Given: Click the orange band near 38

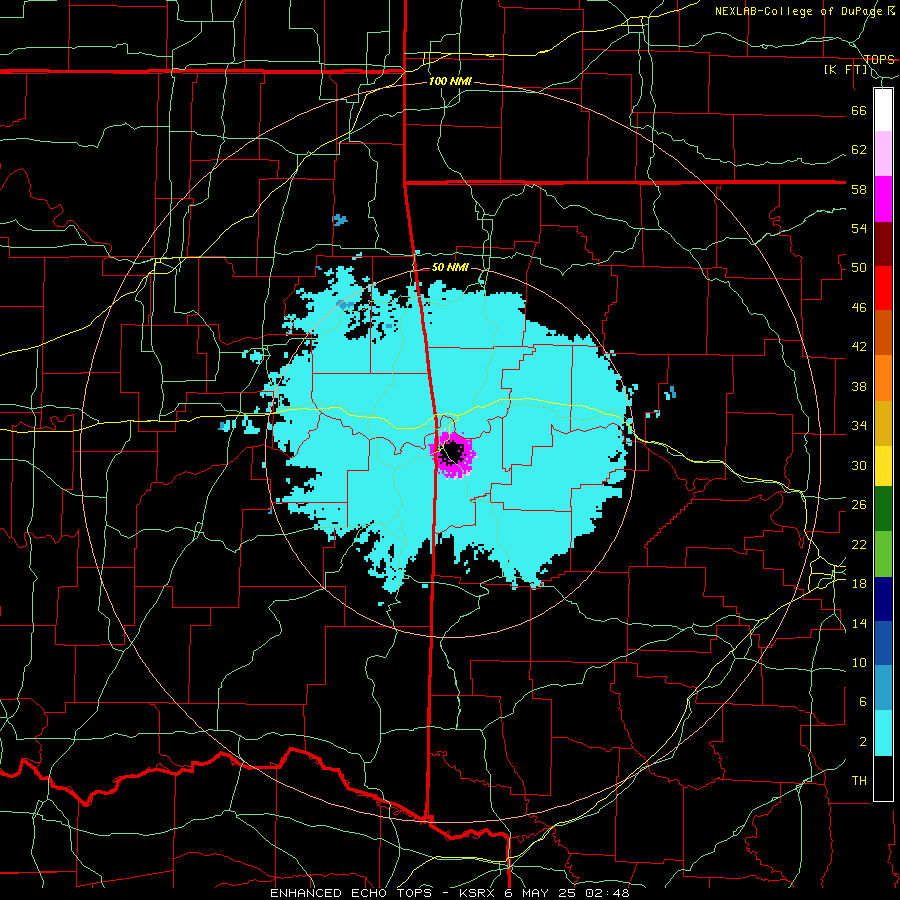Looking at the screenshot, I should coord(883,378).
